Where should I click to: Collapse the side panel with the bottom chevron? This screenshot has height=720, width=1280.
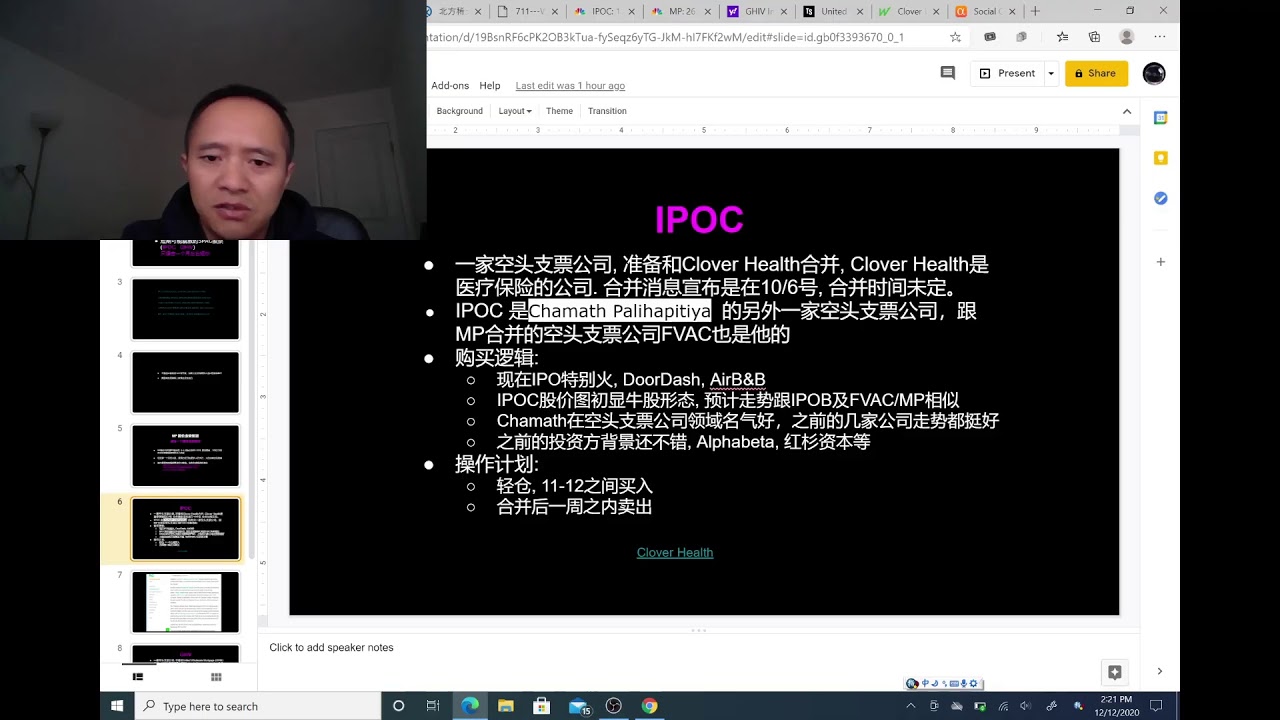point(1160,671)
